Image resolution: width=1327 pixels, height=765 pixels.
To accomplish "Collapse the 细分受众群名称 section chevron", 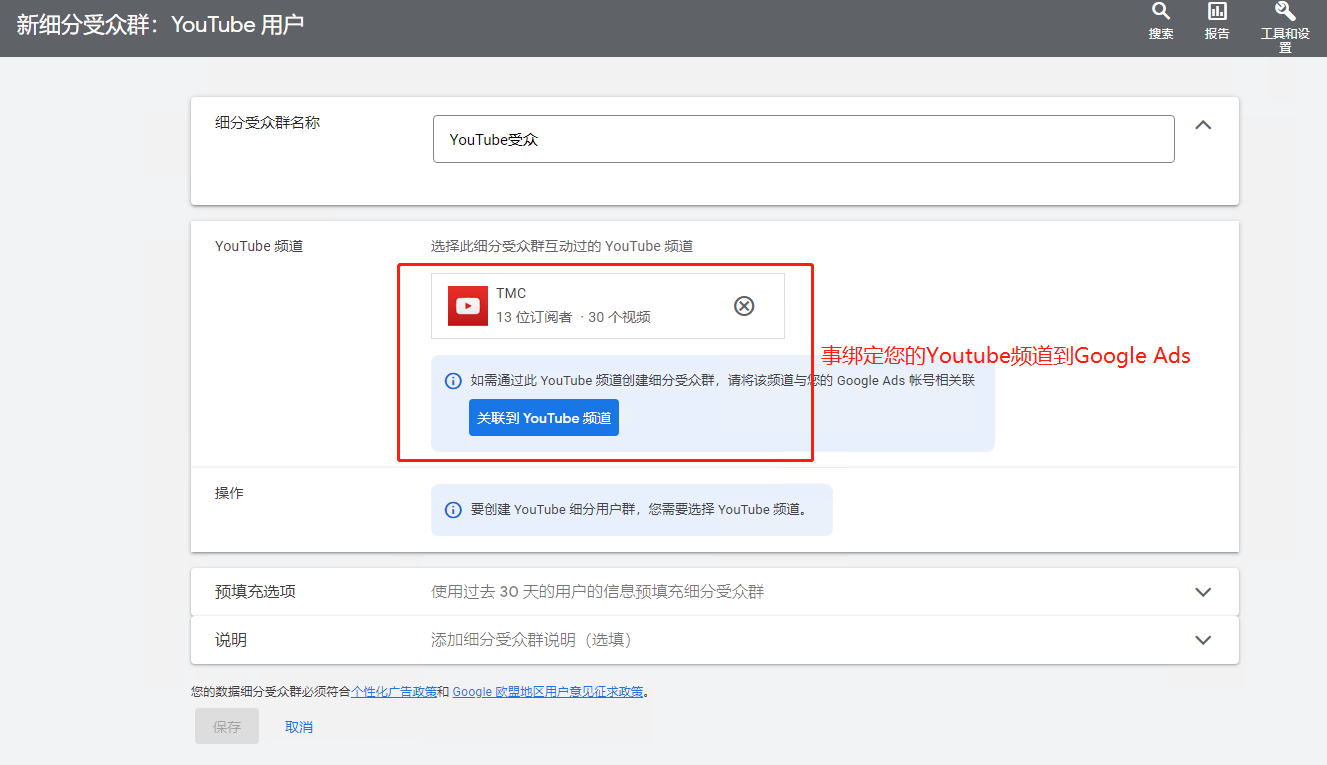I will coord(1203,126).
